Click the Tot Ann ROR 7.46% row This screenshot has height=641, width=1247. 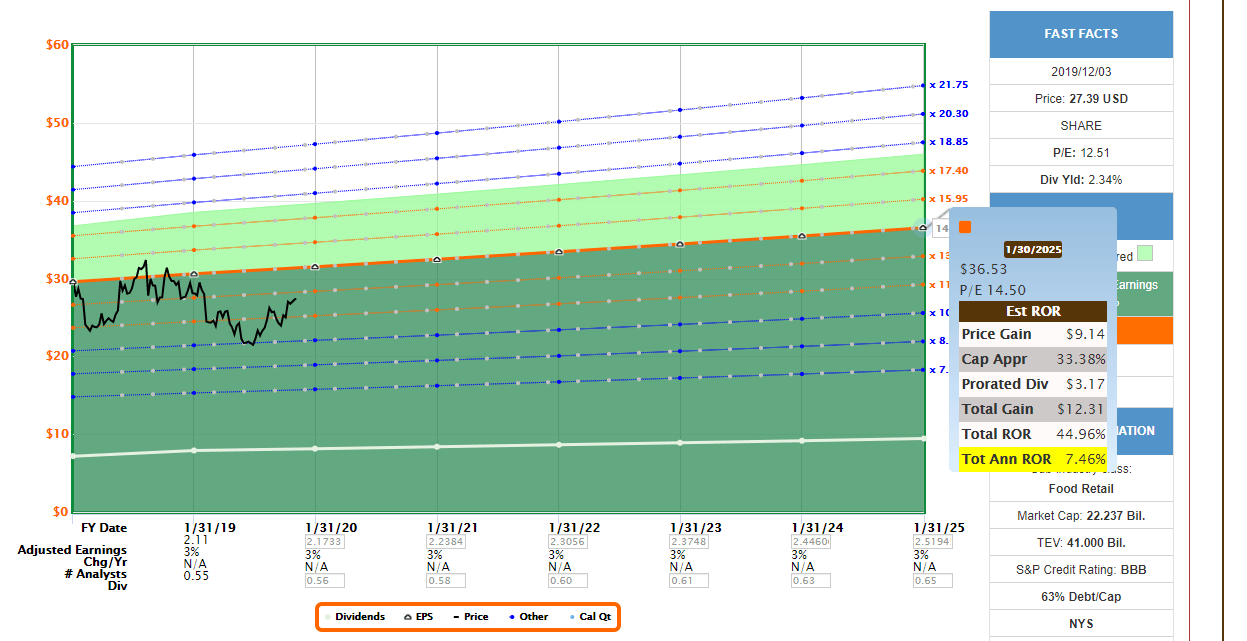click(x=1033, y=459)
